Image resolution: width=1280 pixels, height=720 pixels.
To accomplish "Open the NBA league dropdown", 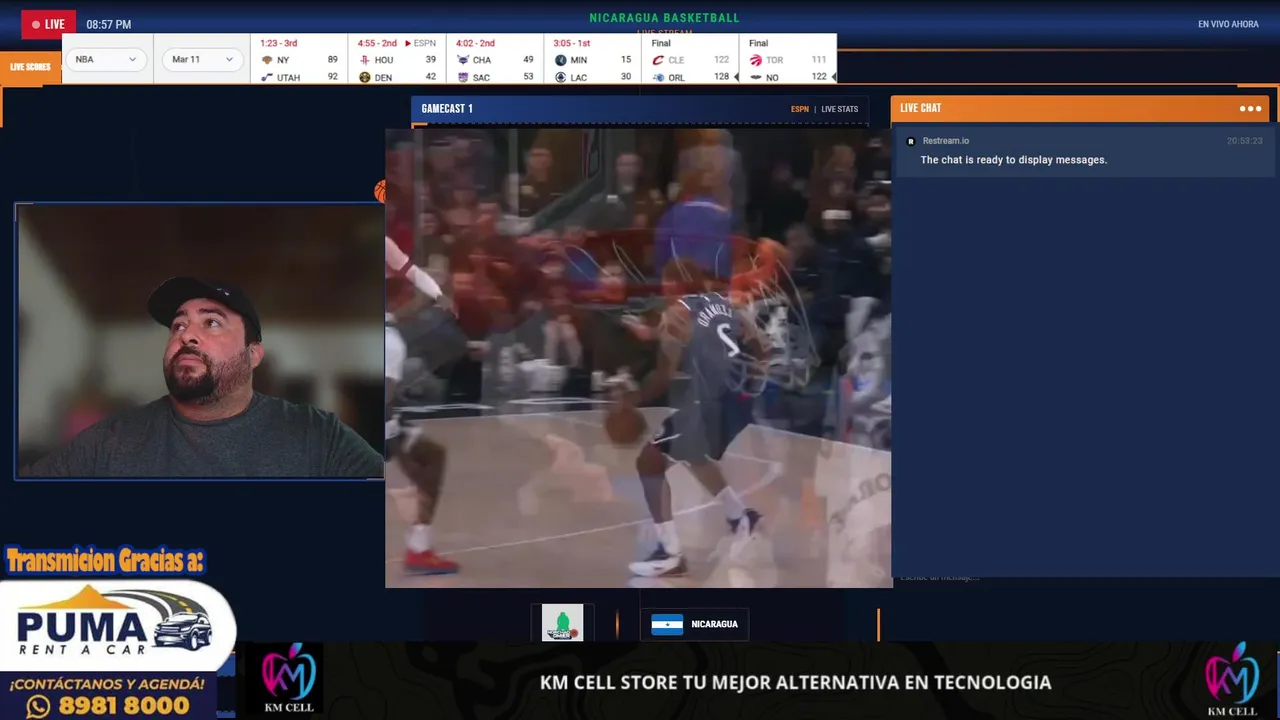I will tap(106, 59).
